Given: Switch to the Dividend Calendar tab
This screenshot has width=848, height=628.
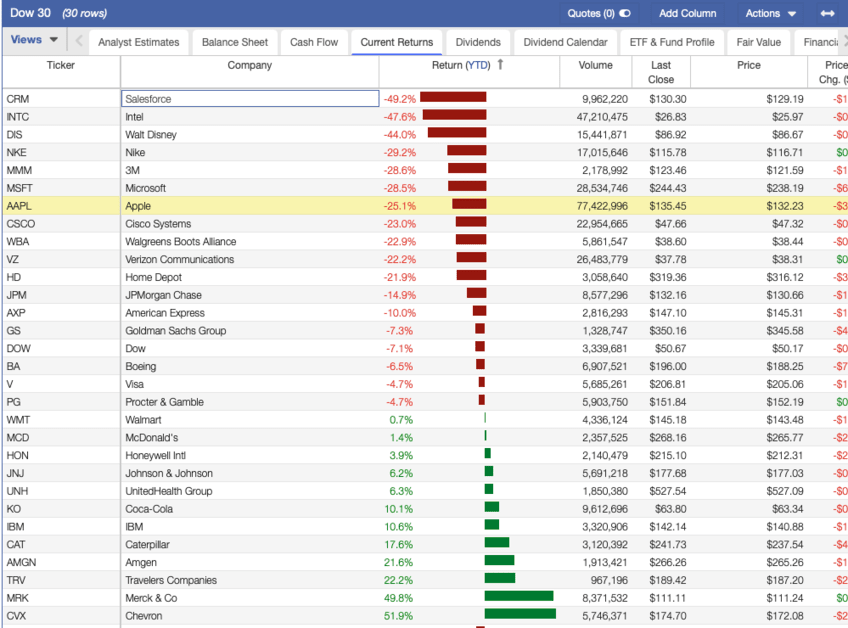Looking at the screenshot, I should (565, 42).
